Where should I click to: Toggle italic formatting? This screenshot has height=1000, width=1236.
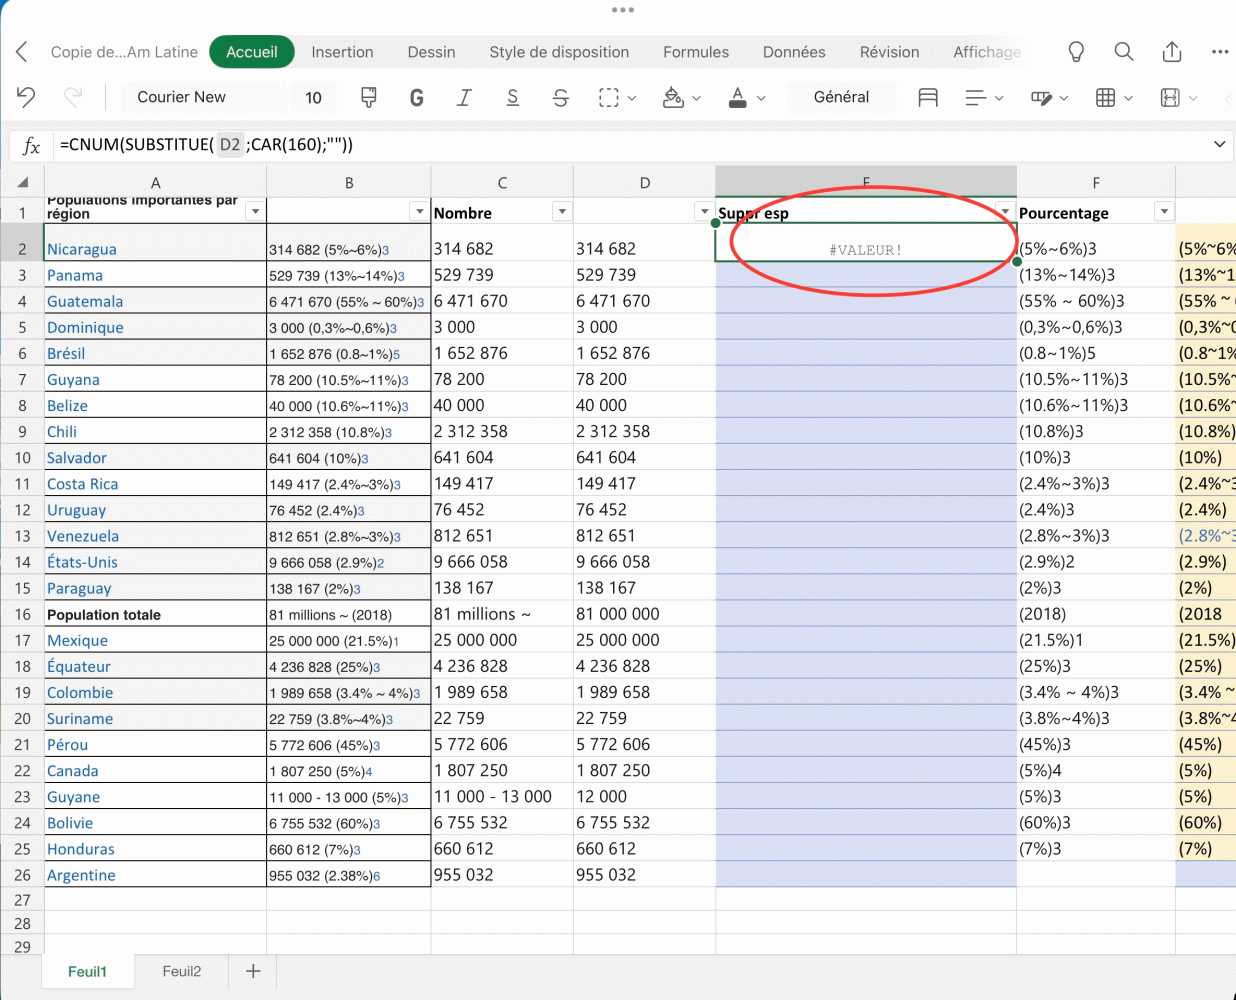(x=464, y=97)
